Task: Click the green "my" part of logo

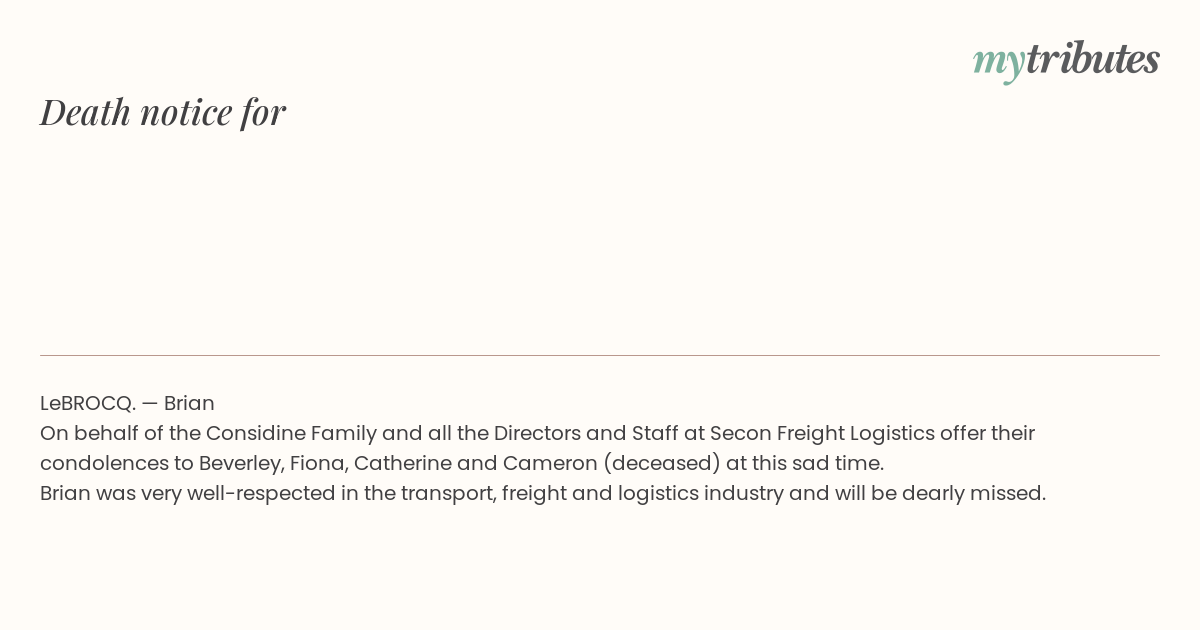Action: (999, 64)
